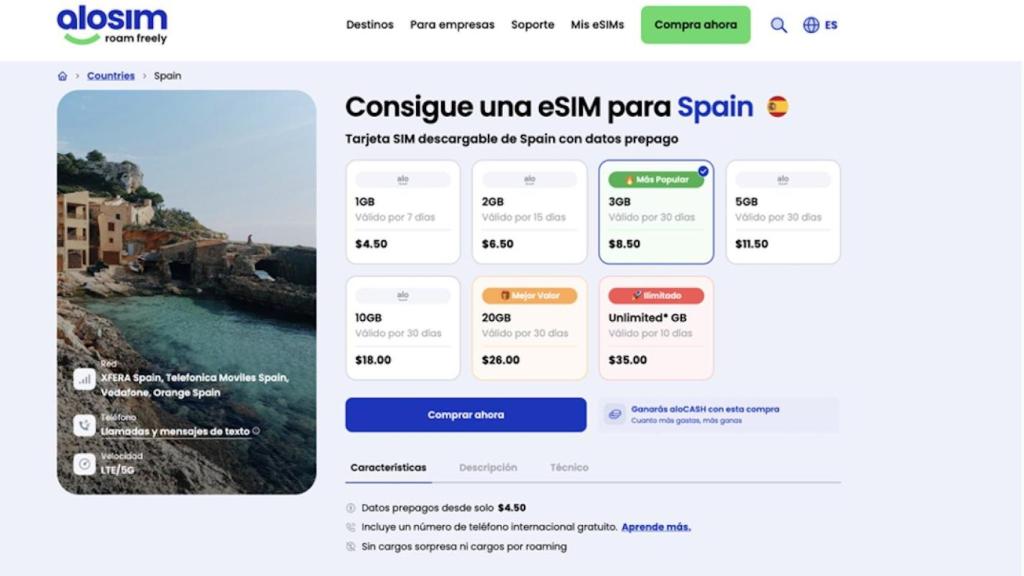Switch to the Descripción tab

tap(488, 468)
